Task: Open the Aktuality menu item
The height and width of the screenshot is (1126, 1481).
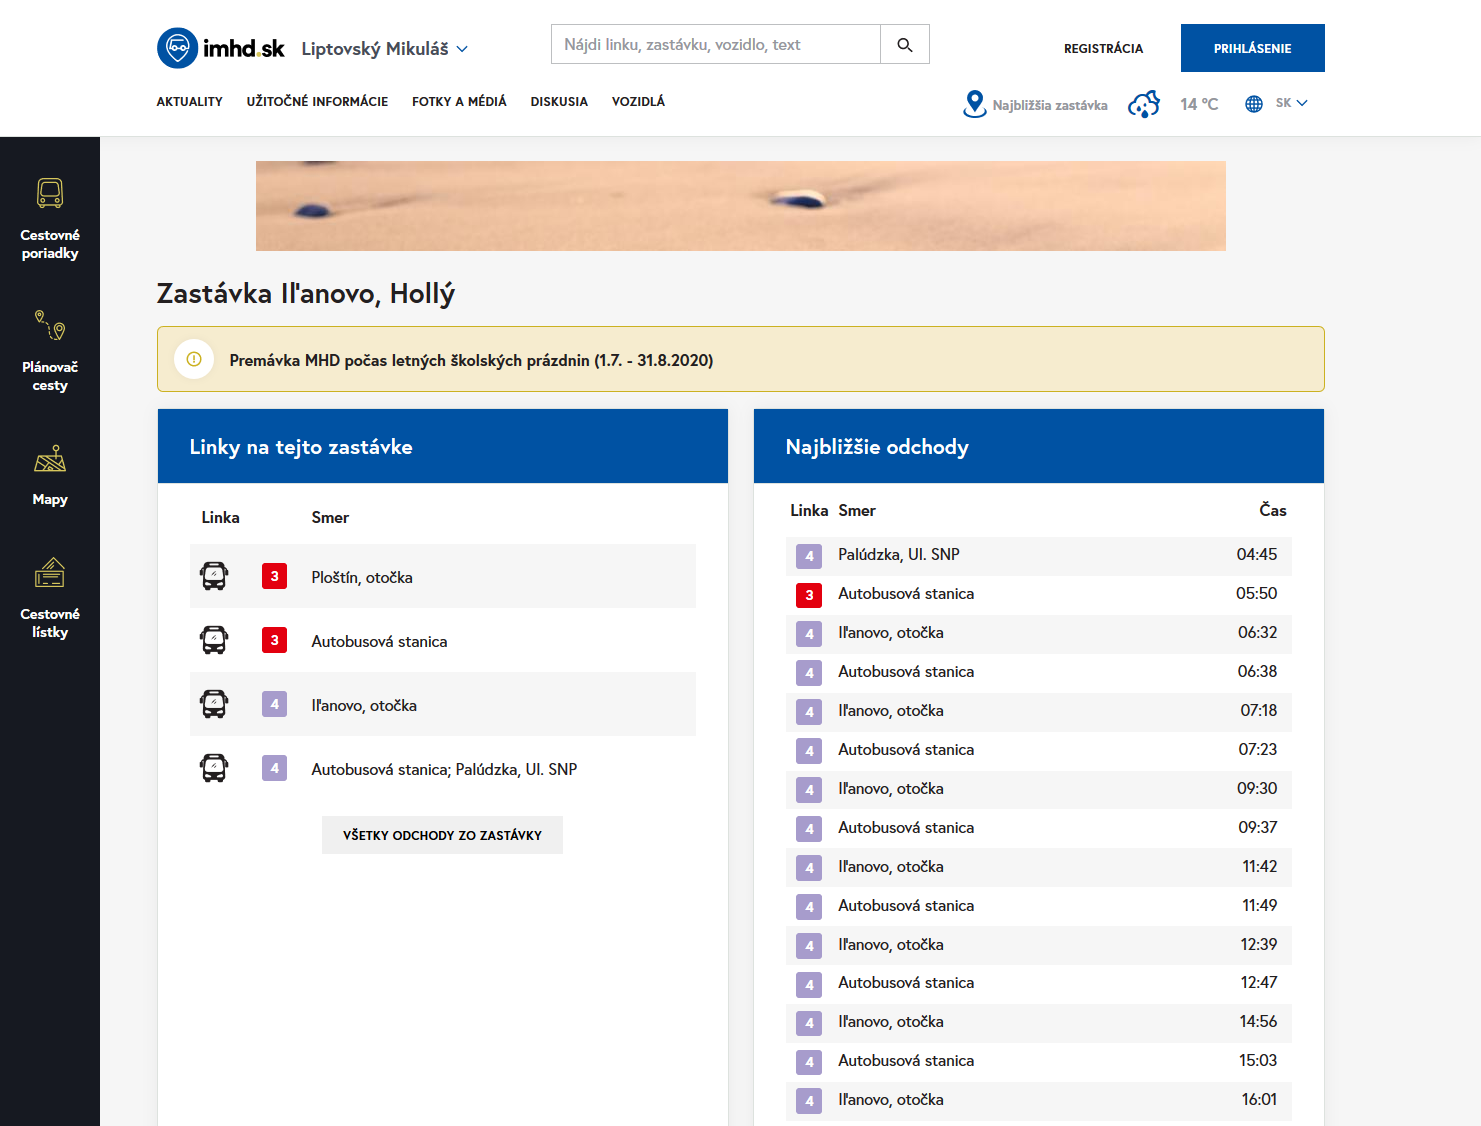Action: click(189, 102)
